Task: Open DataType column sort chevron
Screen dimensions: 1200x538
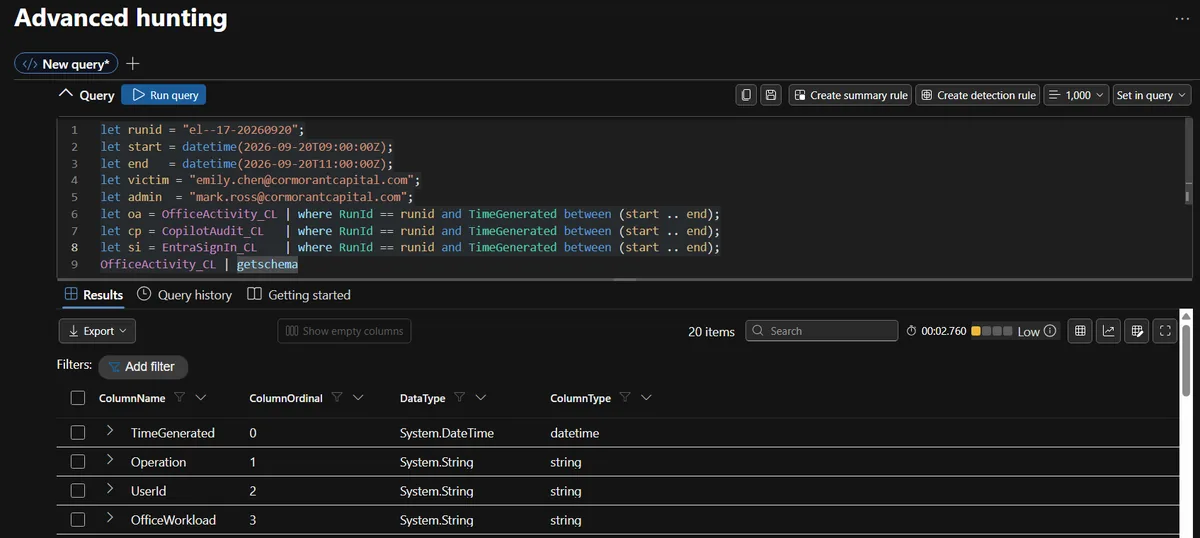Action: coord(481,398)
